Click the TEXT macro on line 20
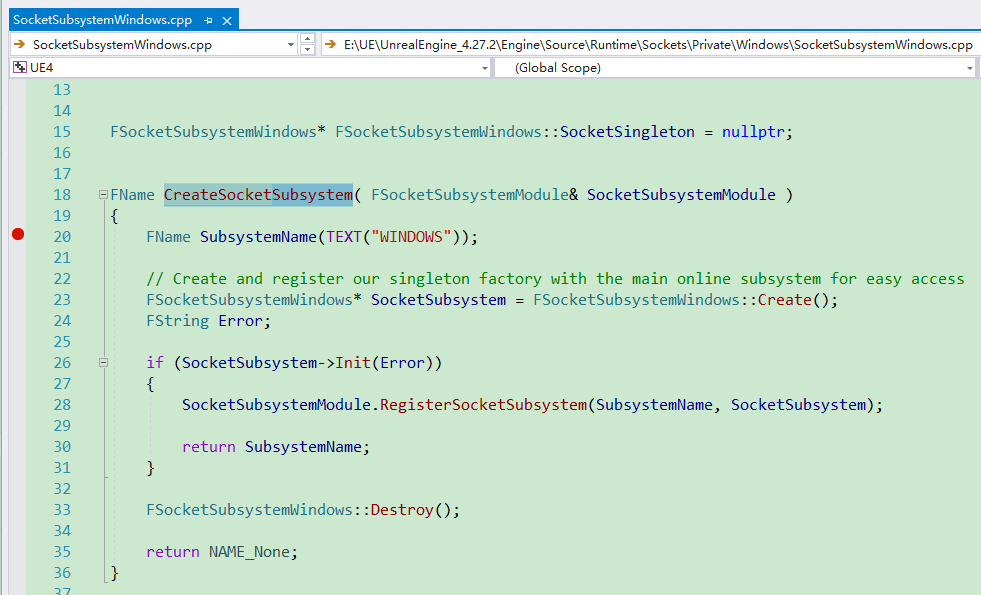The width and height of the screenshot is (981, 595). click(344, 236)
